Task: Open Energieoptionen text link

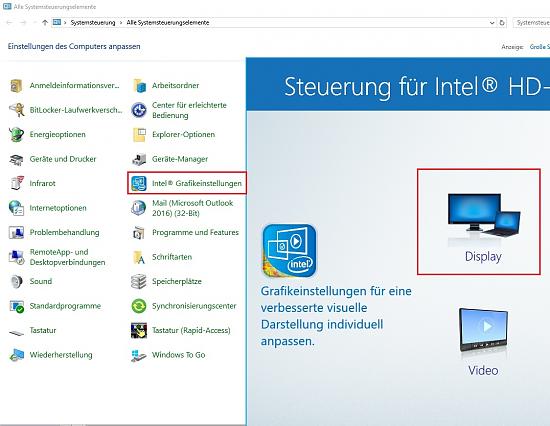Action: [x=58, y=135]
